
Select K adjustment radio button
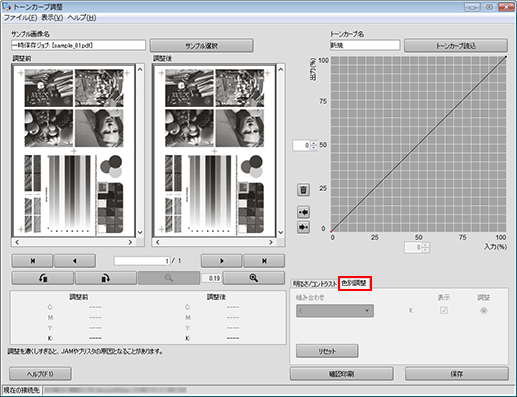click(x=484, y=310)
